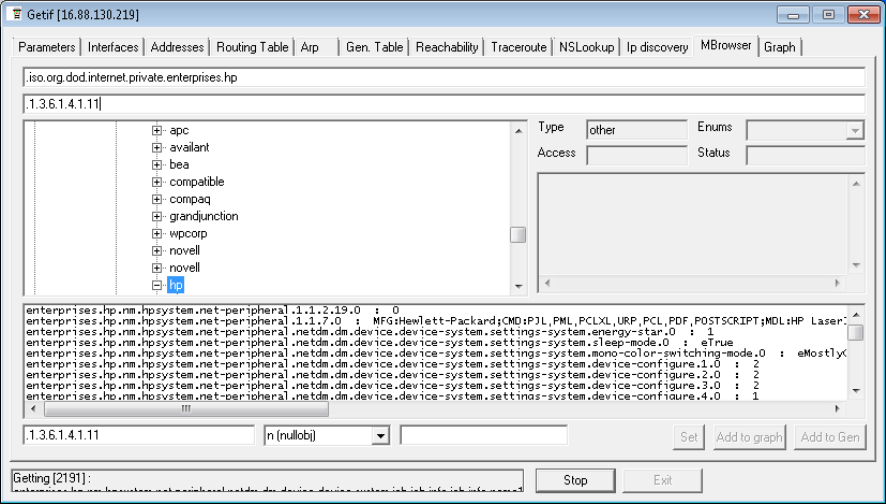
Task: Expand the wpcorp tree node
Action: (x=157, y=234)
